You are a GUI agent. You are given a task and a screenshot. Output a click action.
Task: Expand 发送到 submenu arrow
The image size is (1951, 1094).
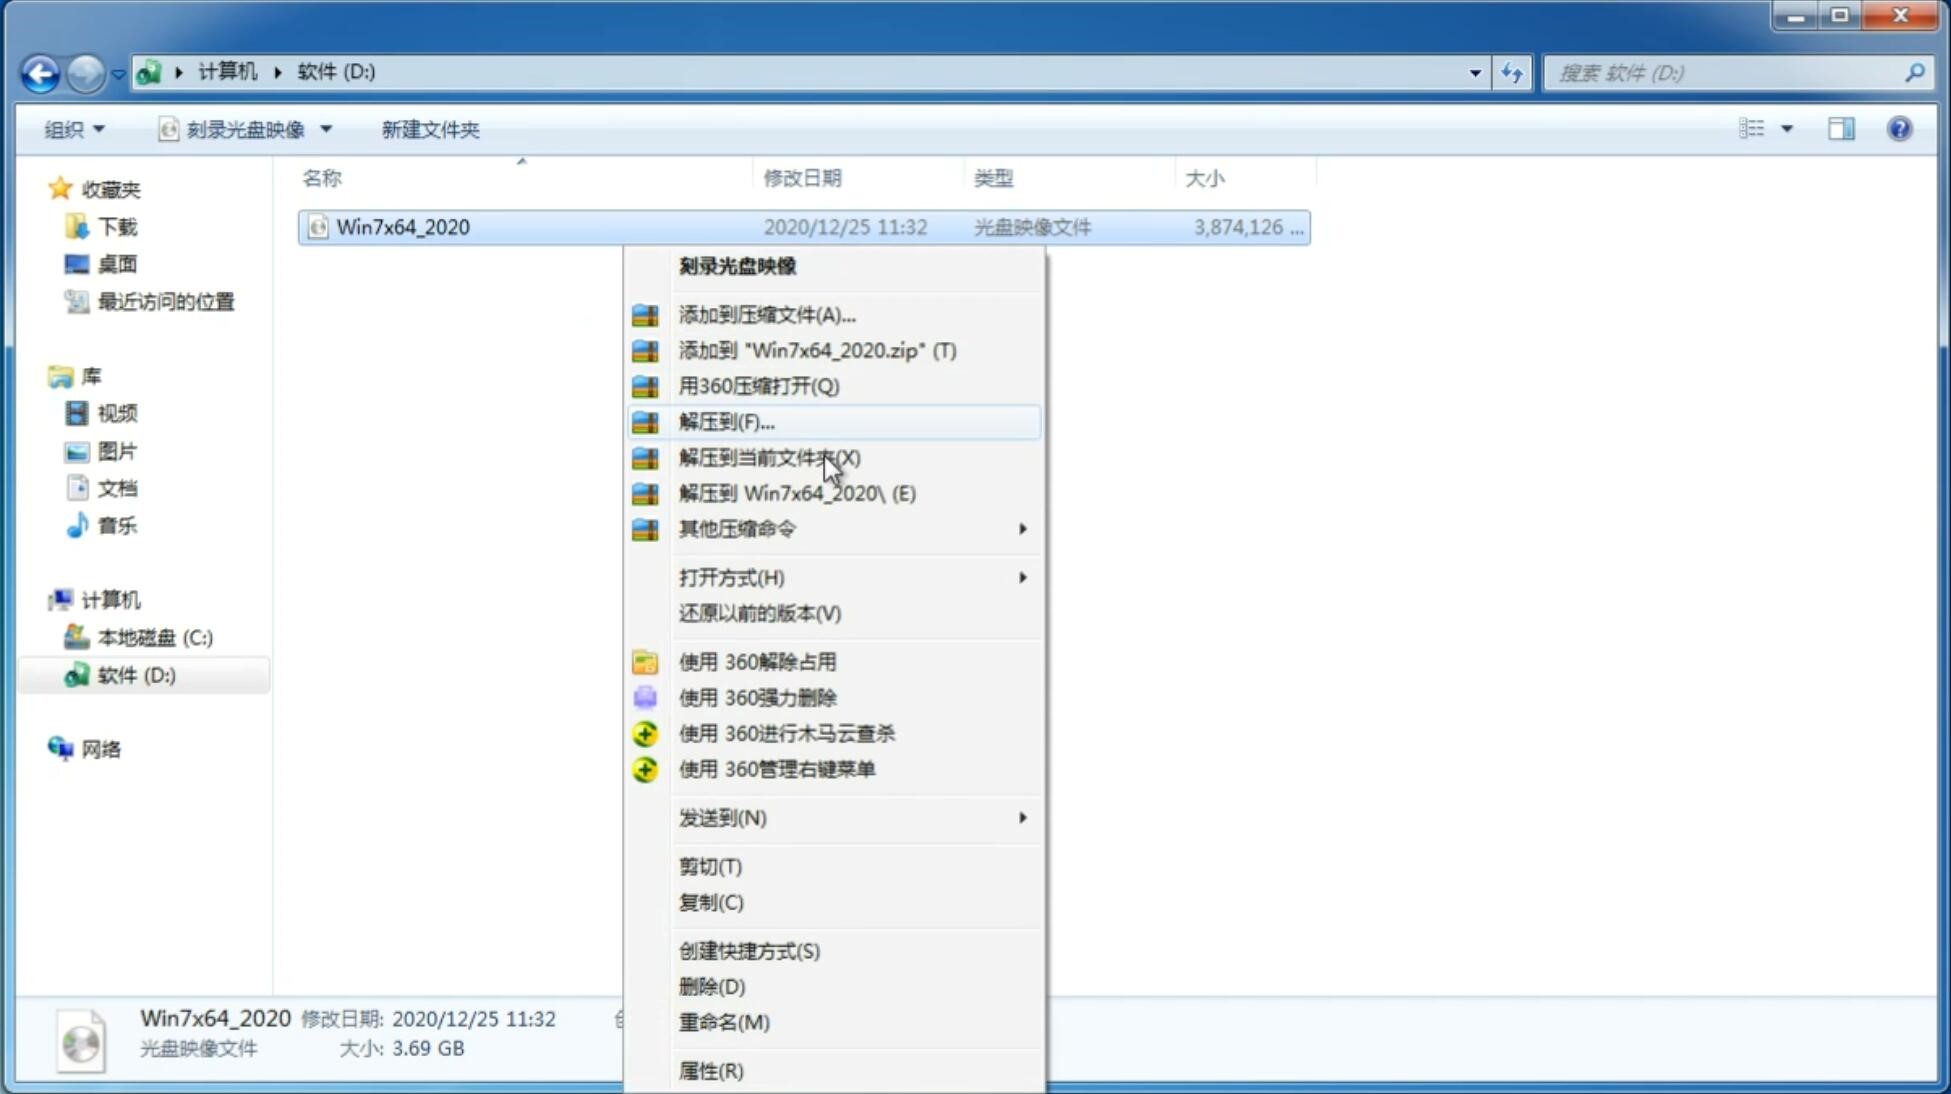click(1021, 818)
